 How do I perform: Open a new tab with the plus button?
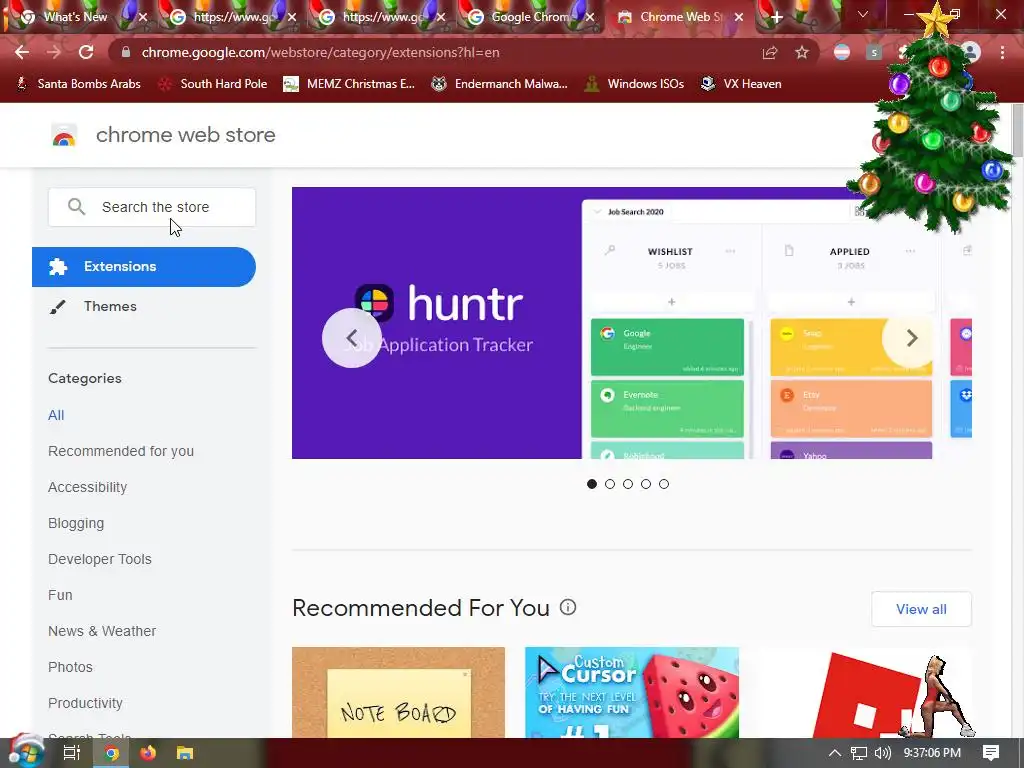[776, 17]
